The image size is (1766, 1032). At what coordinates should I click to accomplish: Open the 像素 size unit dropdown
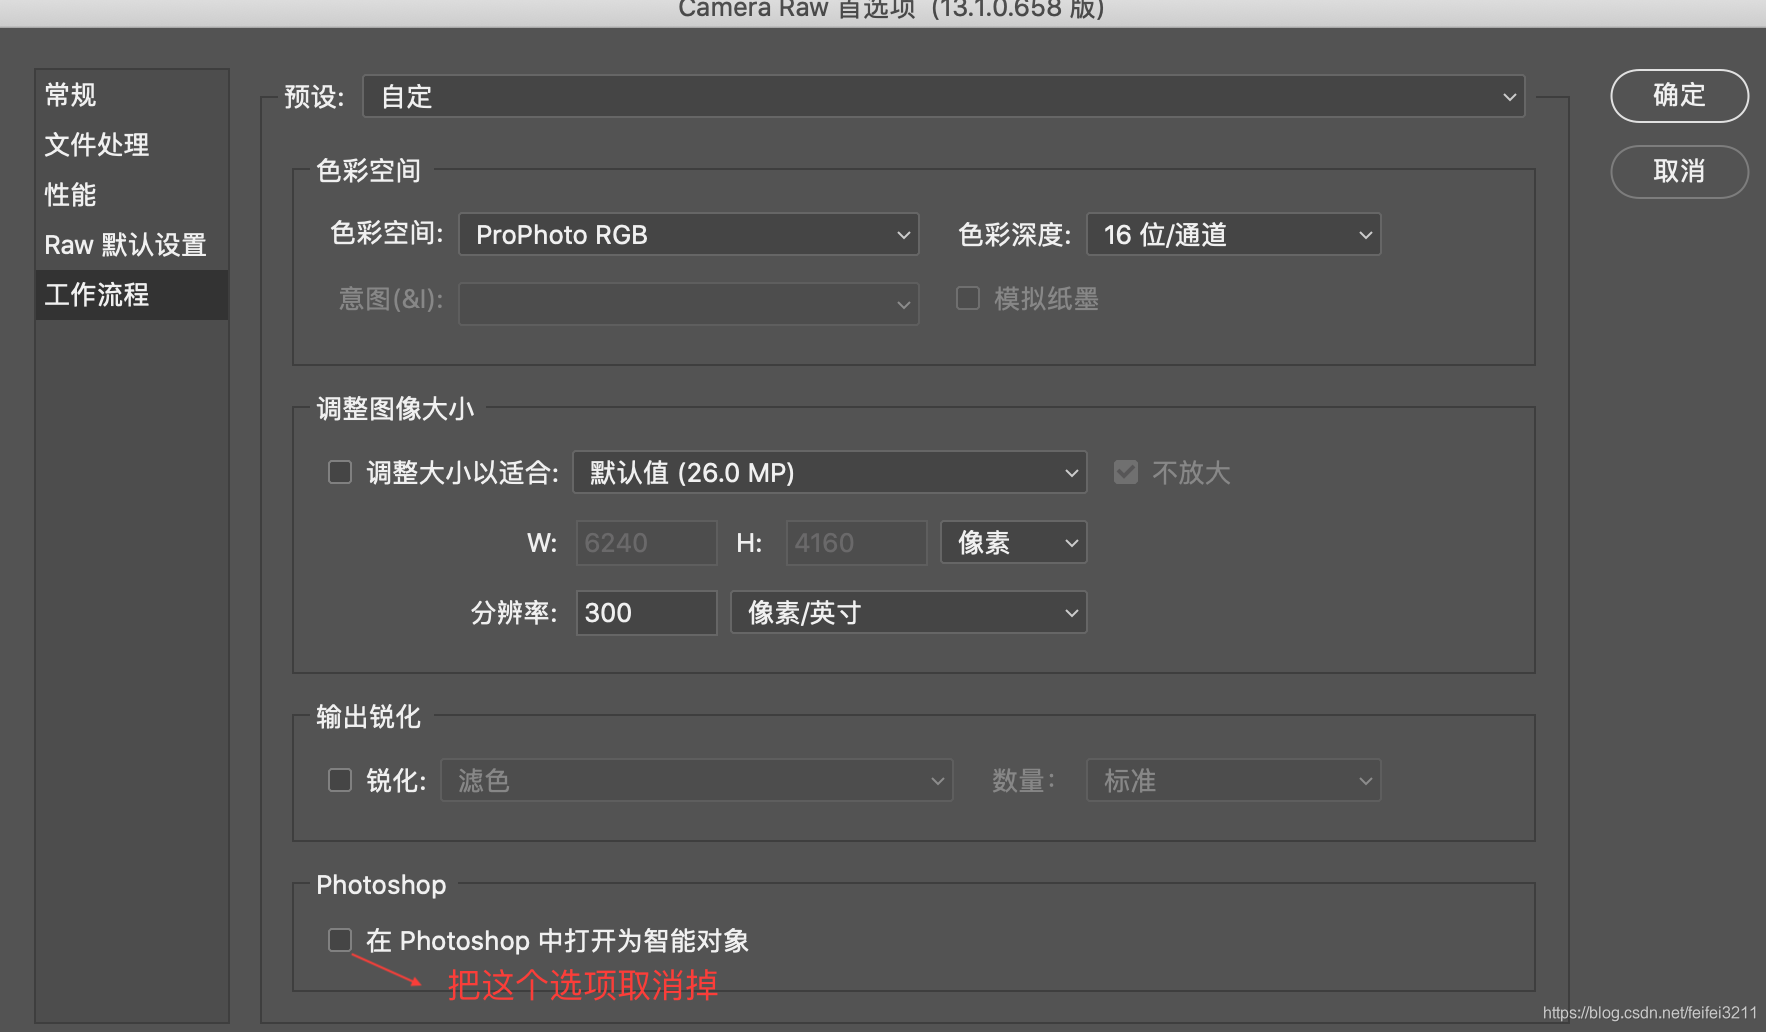1013,543
